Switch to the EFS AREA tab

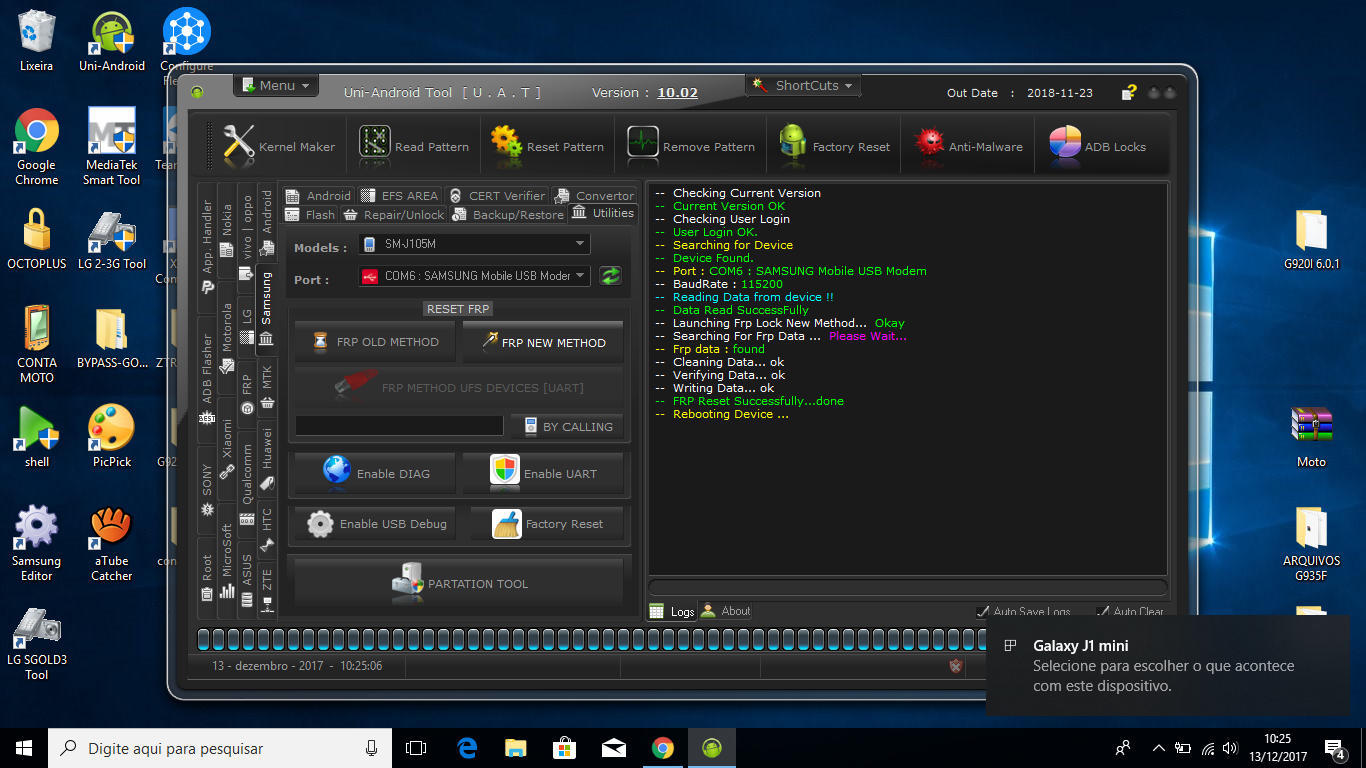399,196
